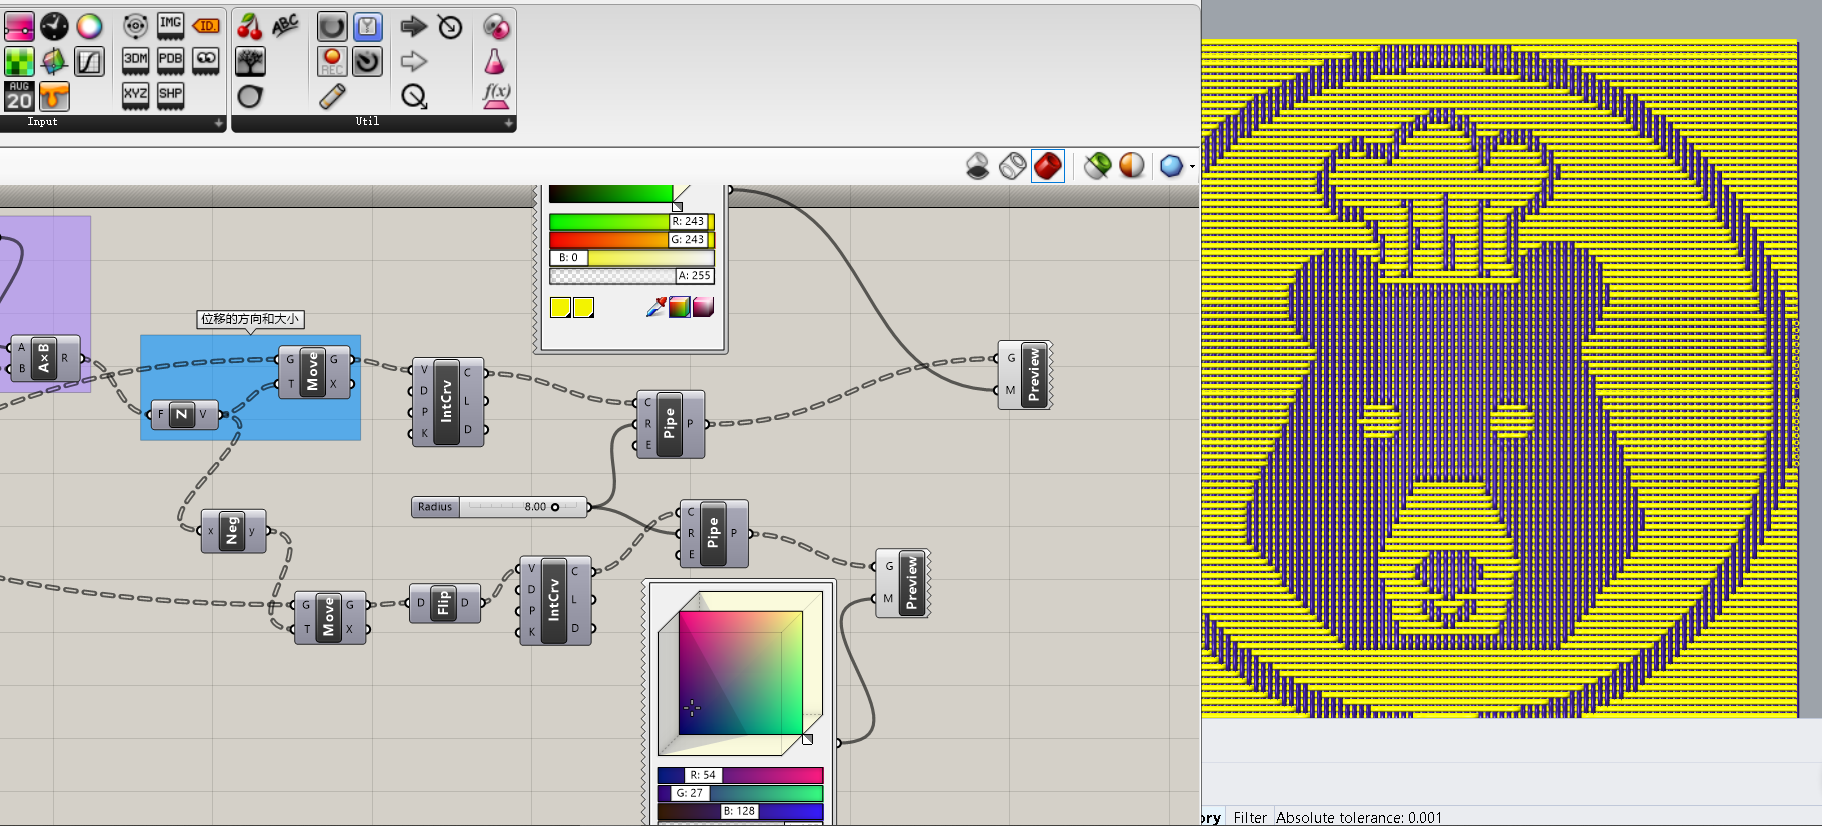Click the R: 54 channel slider
This screenshot has width=1822, height=826.
coord(740,775)
